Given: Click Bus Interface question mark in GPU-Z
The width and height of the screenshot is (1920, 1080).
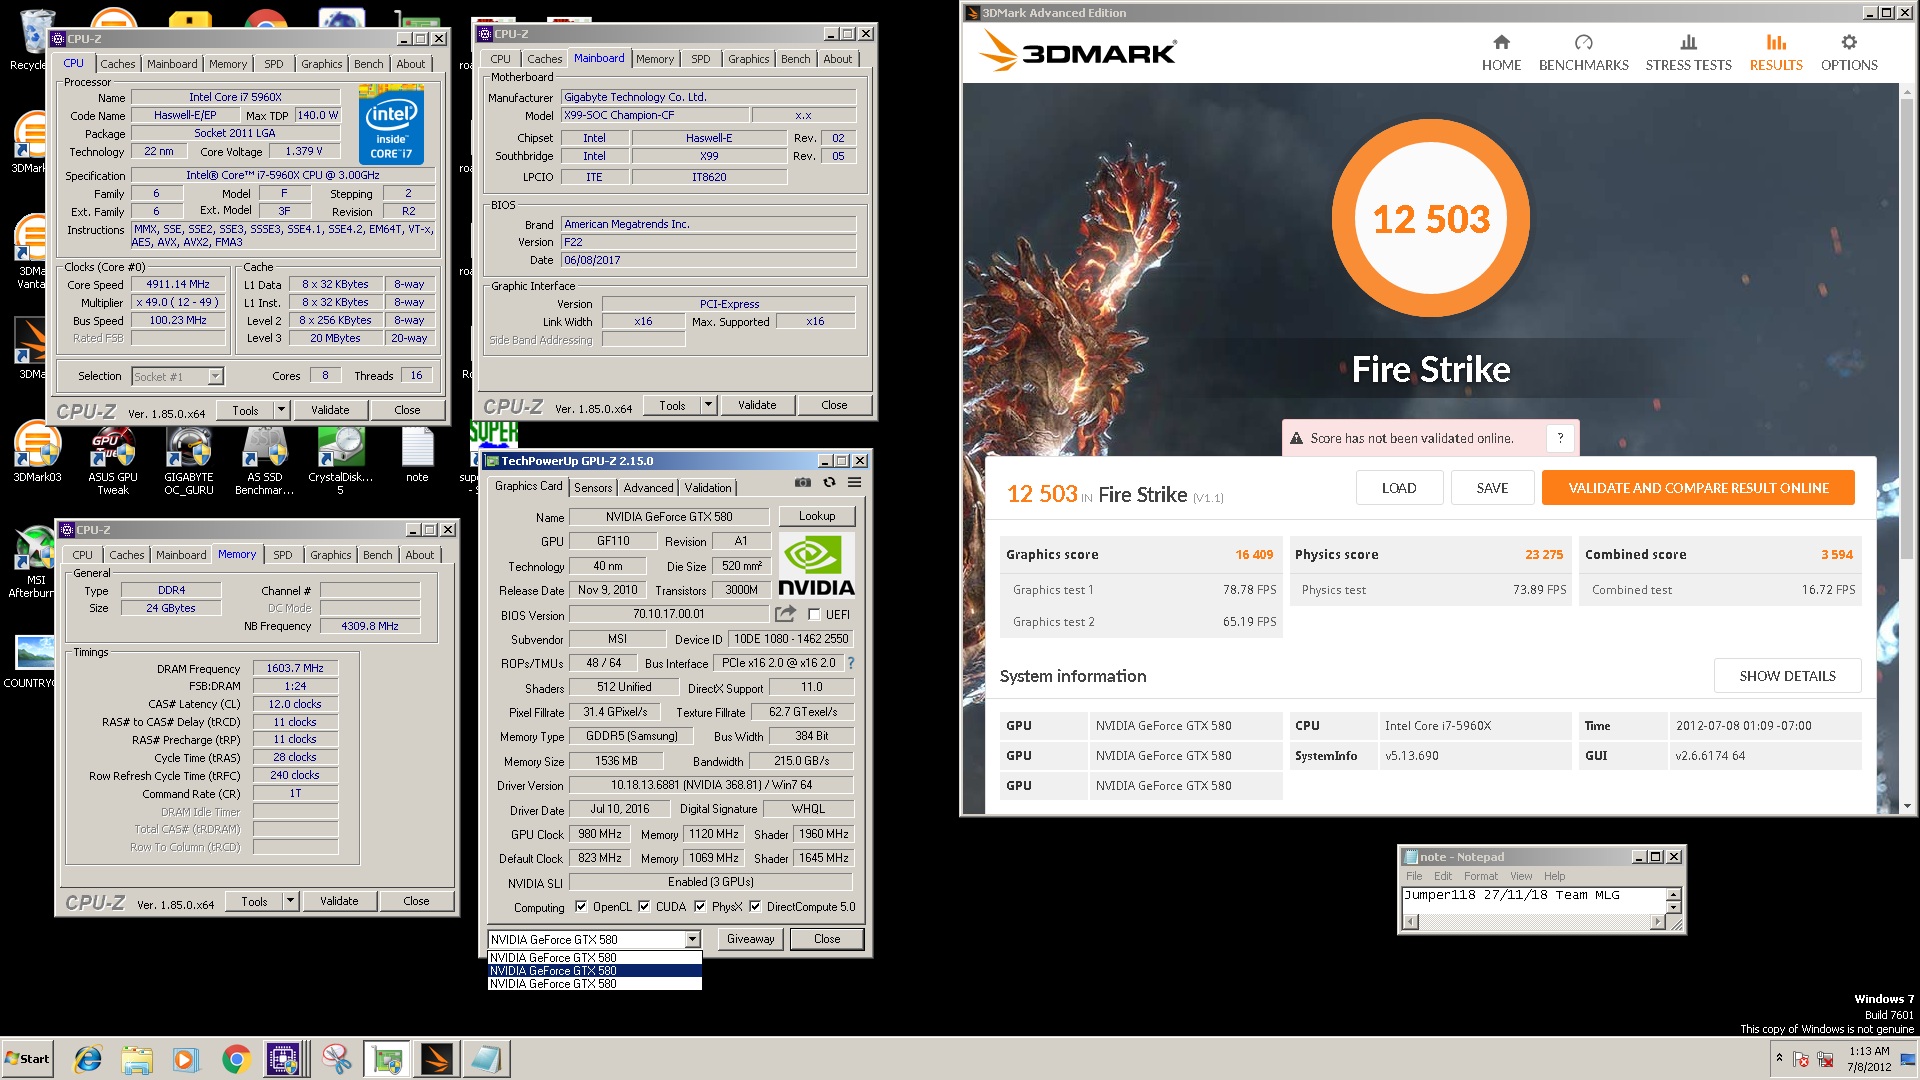Looking at the screenshot, I should tap(851, 663).
